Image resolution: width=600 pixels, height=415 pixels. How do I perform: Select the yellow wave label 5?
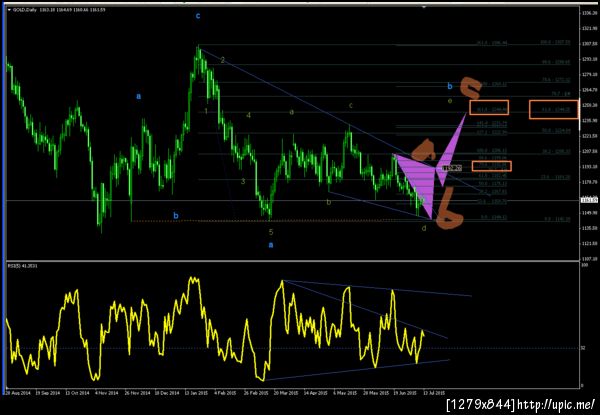pyautogui.click(x=271, y=232)
